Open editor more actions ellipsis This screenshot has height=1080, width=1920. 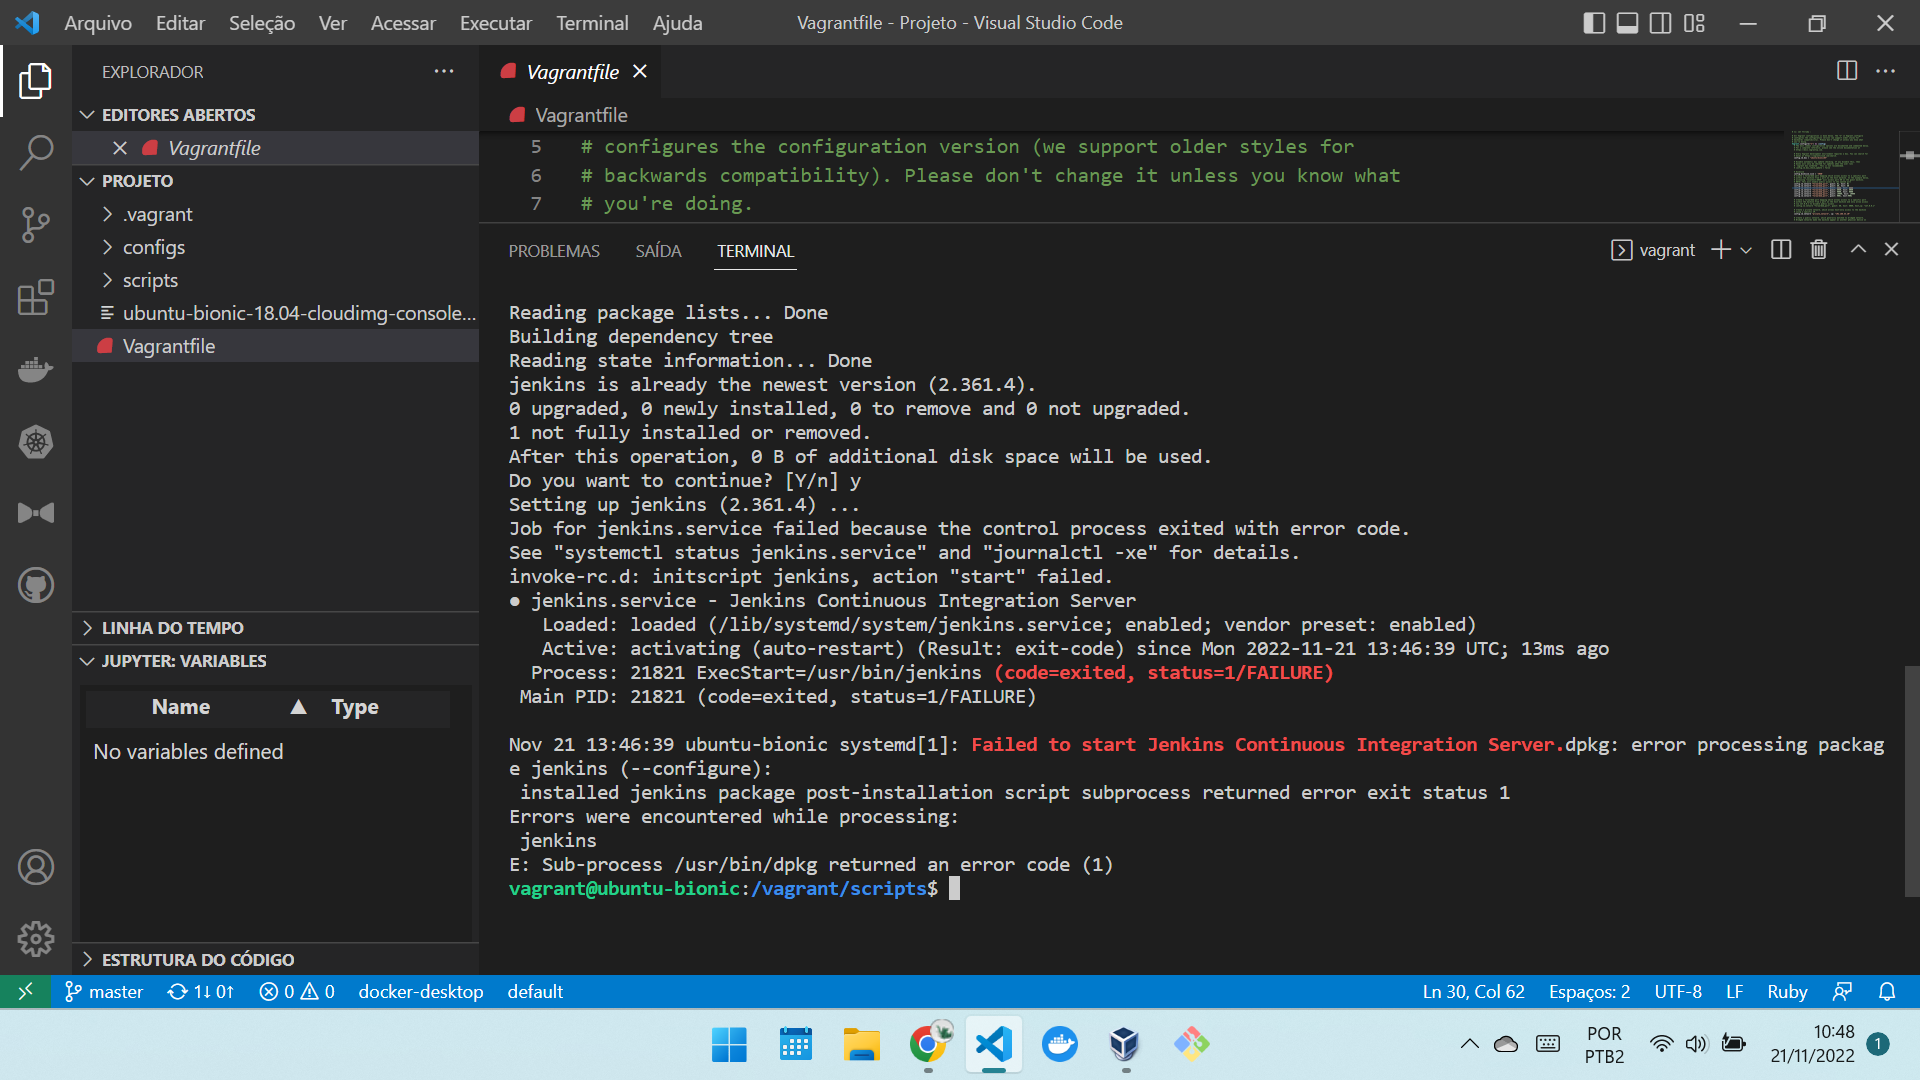click(x=1886, y=71)
